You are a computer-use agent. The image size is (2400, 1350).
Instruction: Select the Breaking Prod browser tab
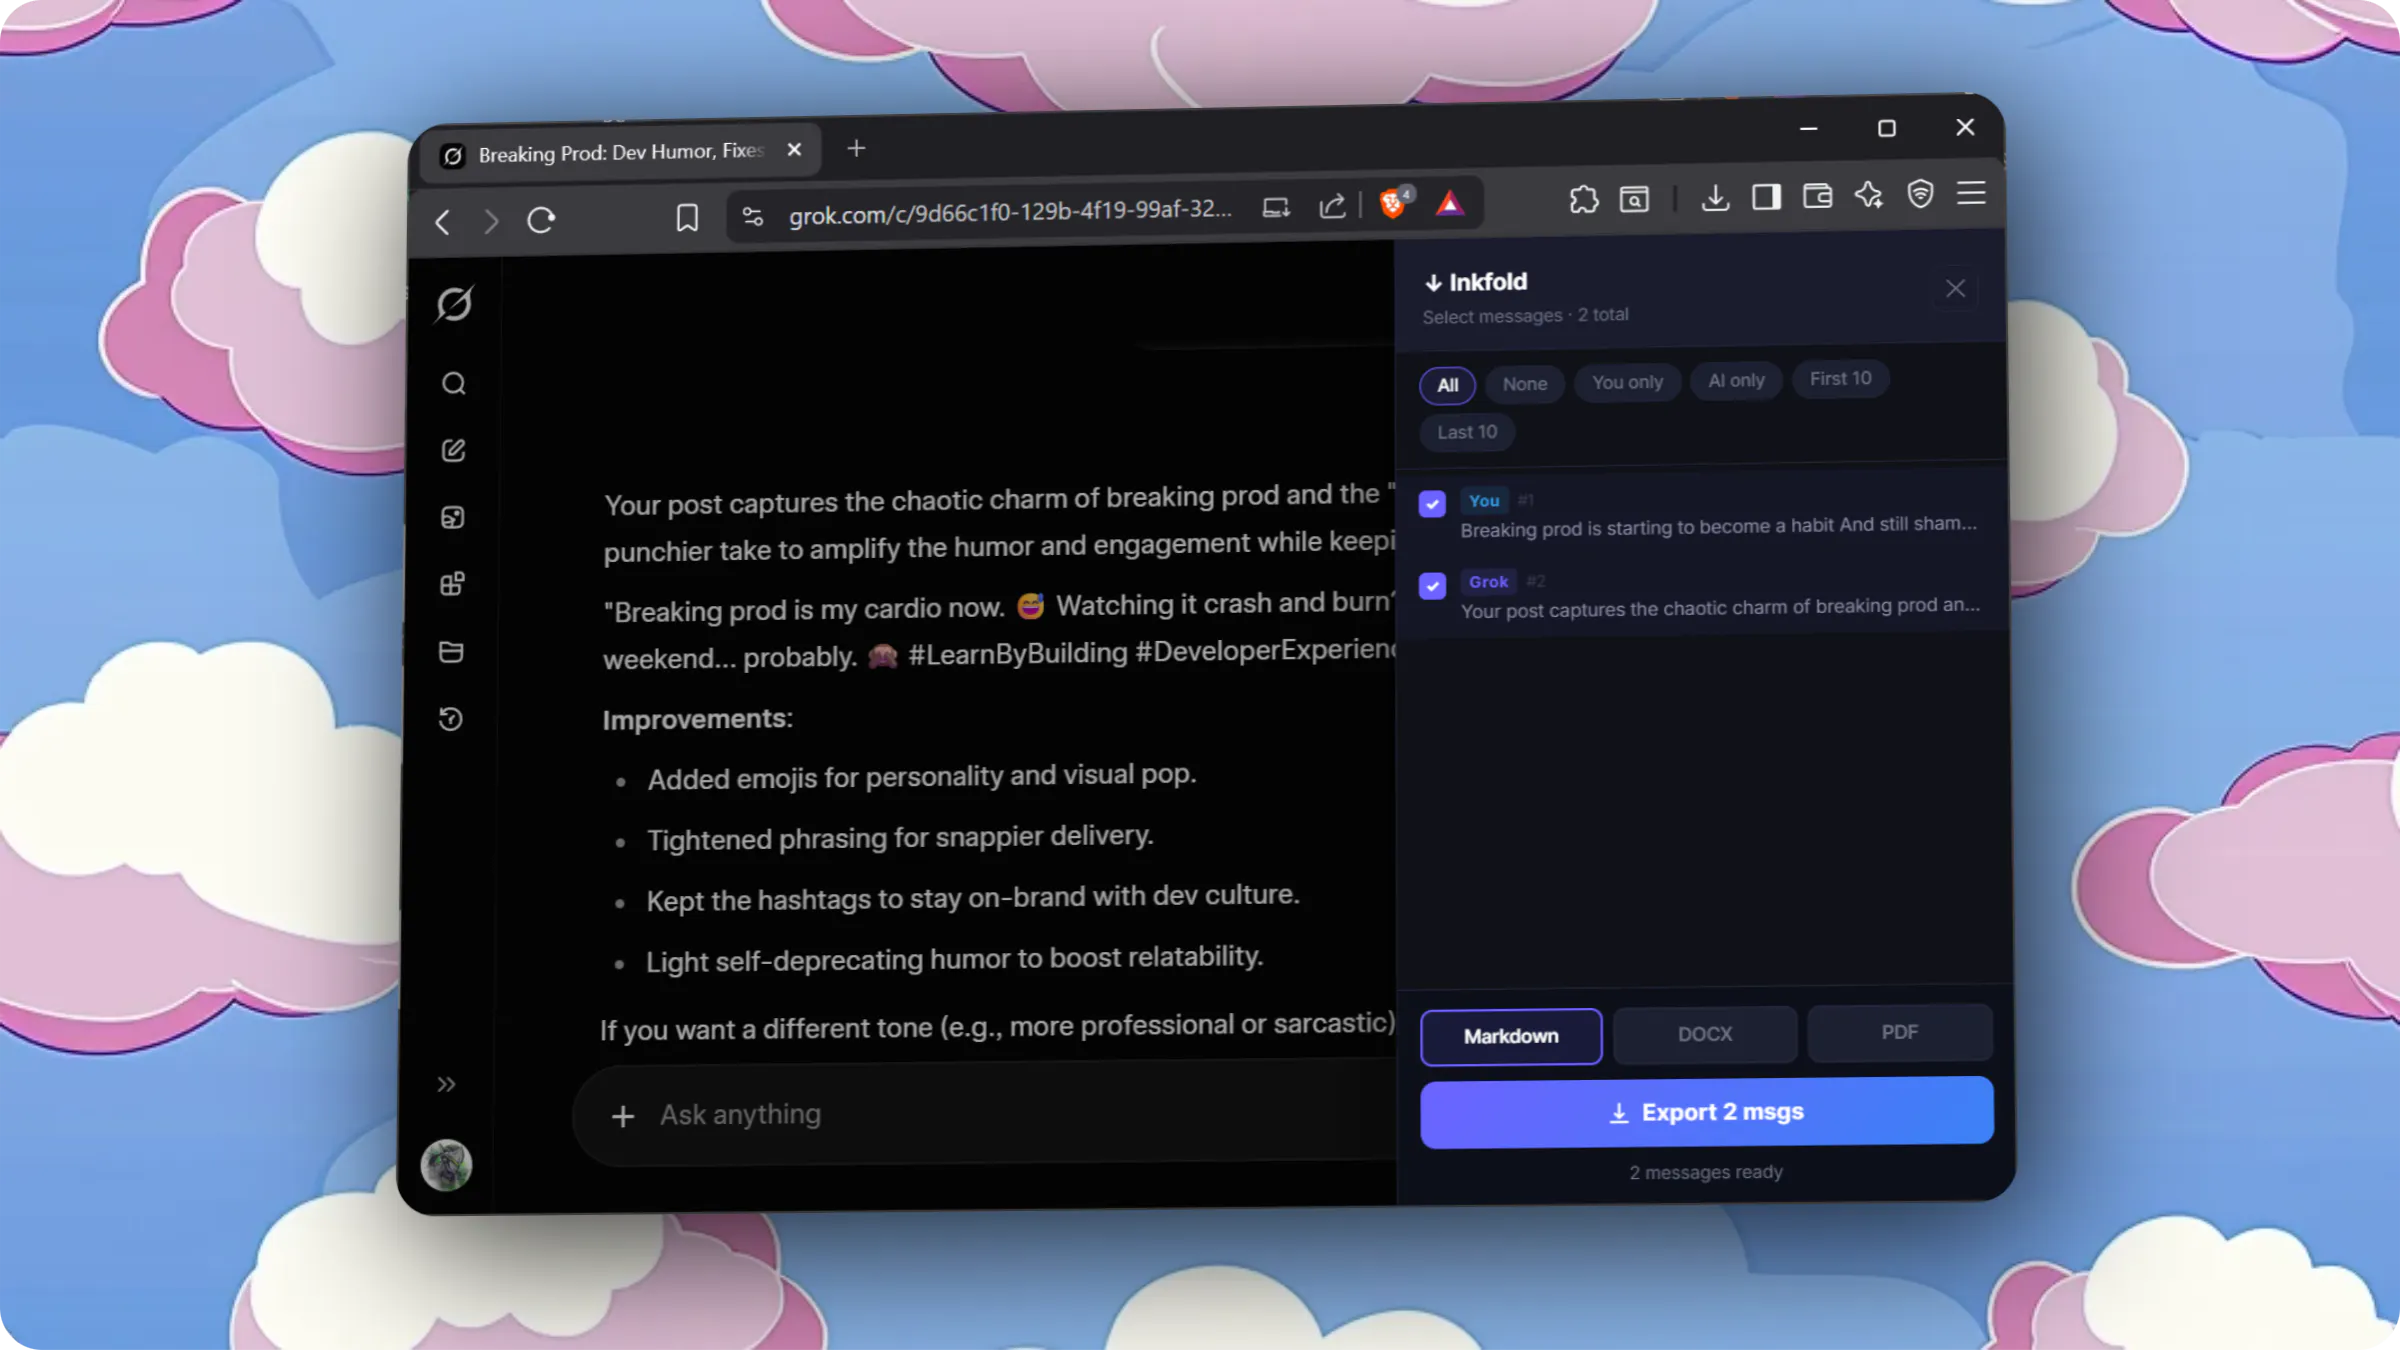point(620,152)
